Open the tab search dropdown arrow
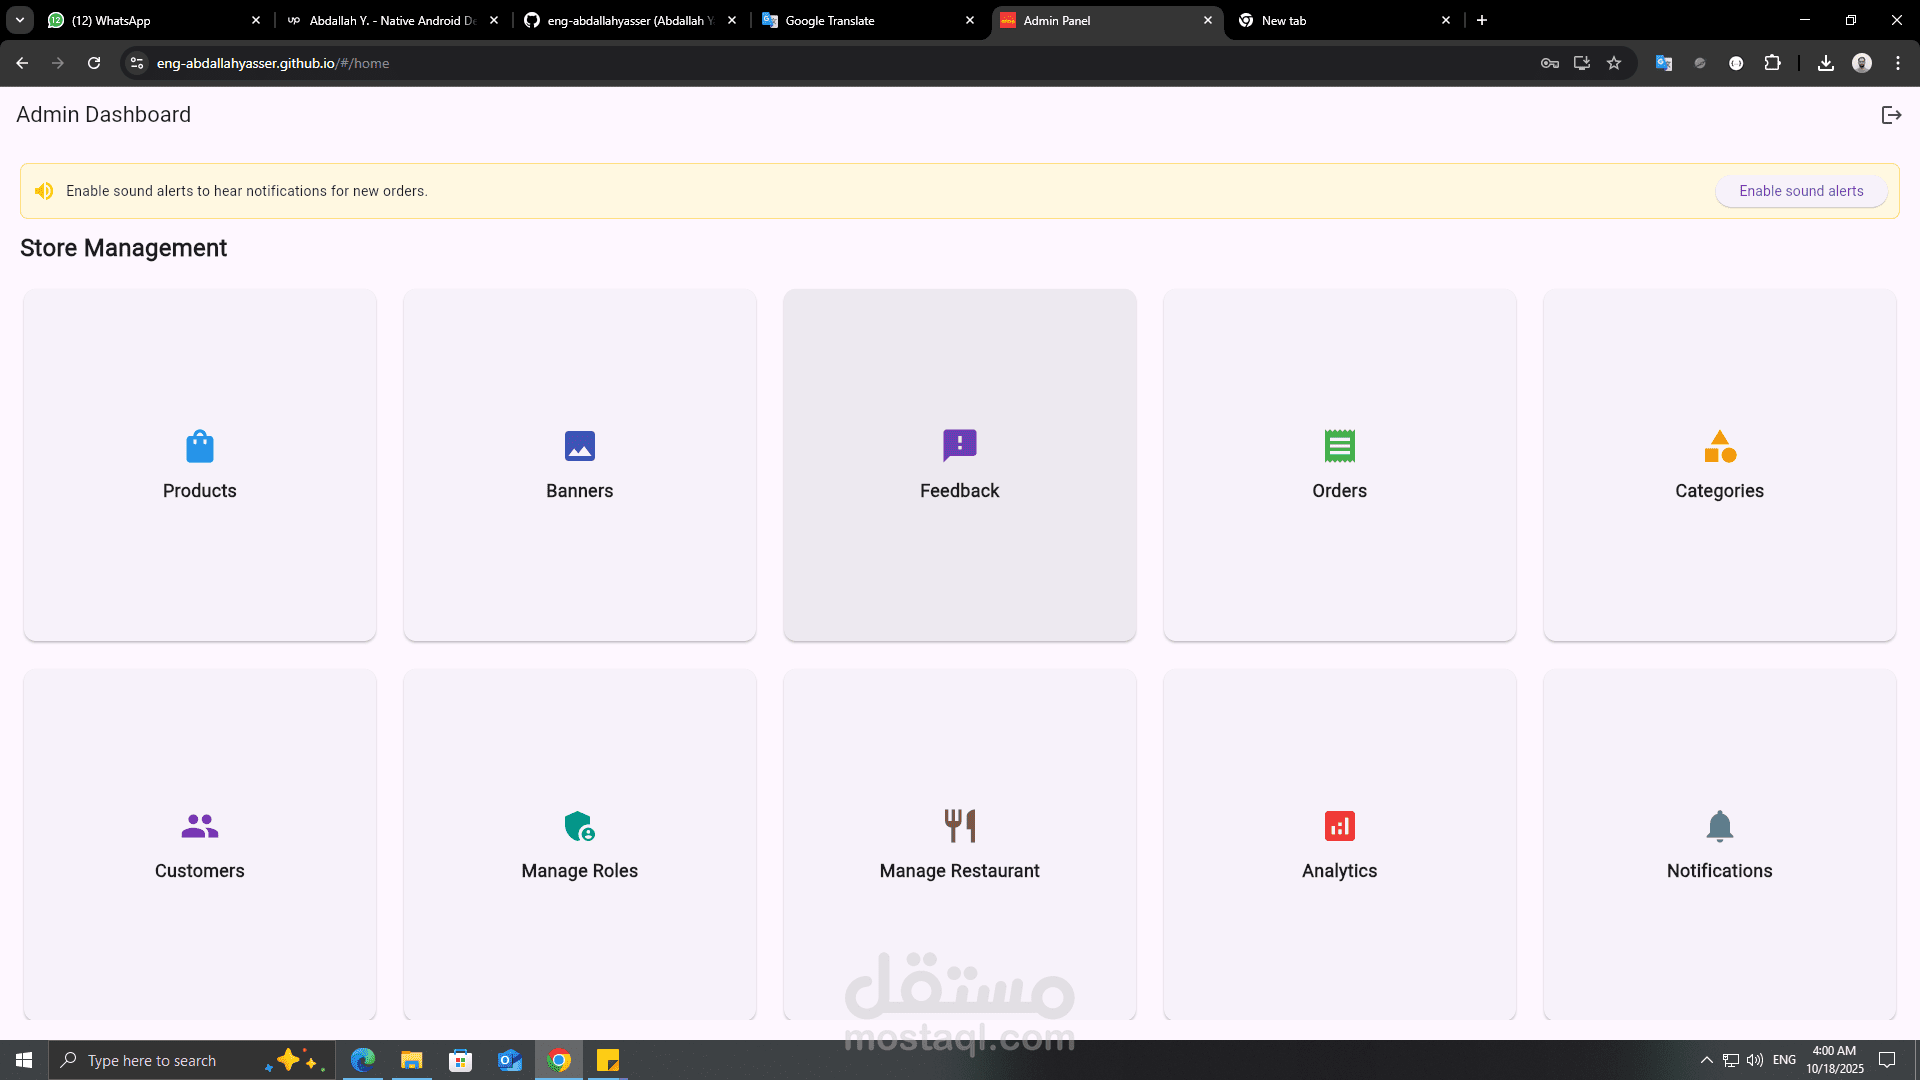 20,20
